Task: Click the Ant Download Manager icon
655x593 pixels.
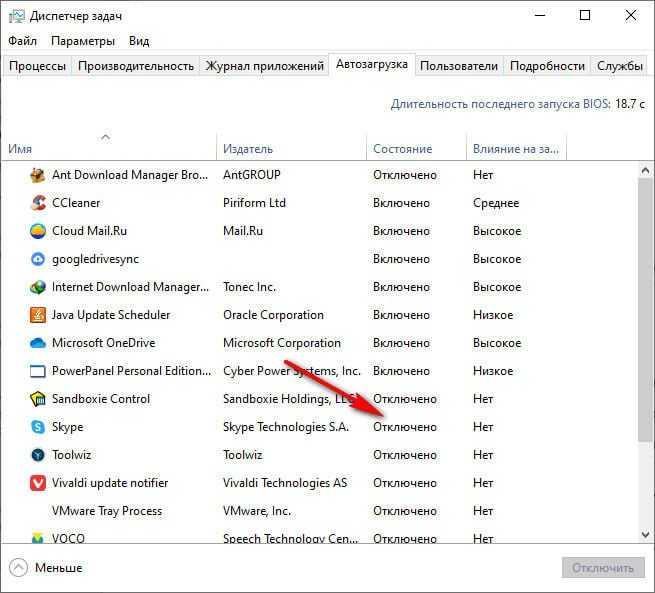Action: coord(38,175)
